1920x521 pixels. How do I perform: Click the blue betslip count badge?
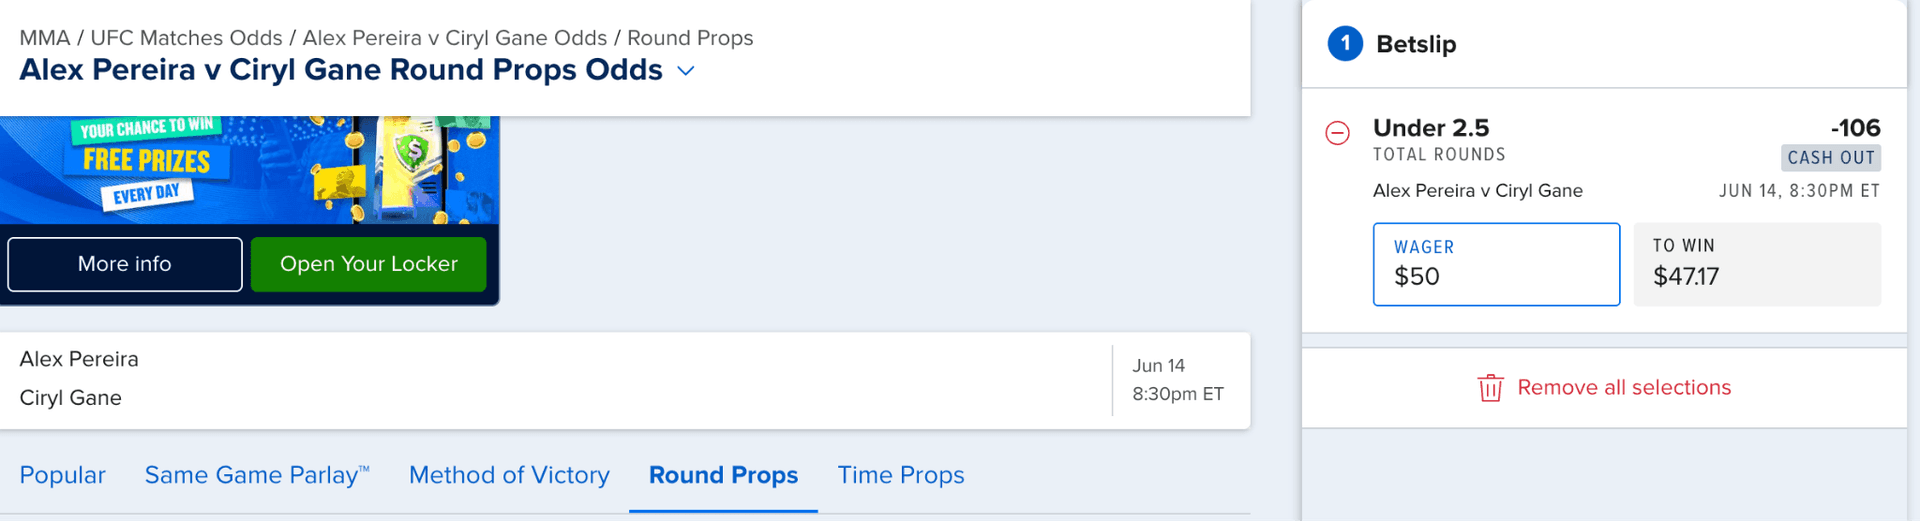point(1345,44)
